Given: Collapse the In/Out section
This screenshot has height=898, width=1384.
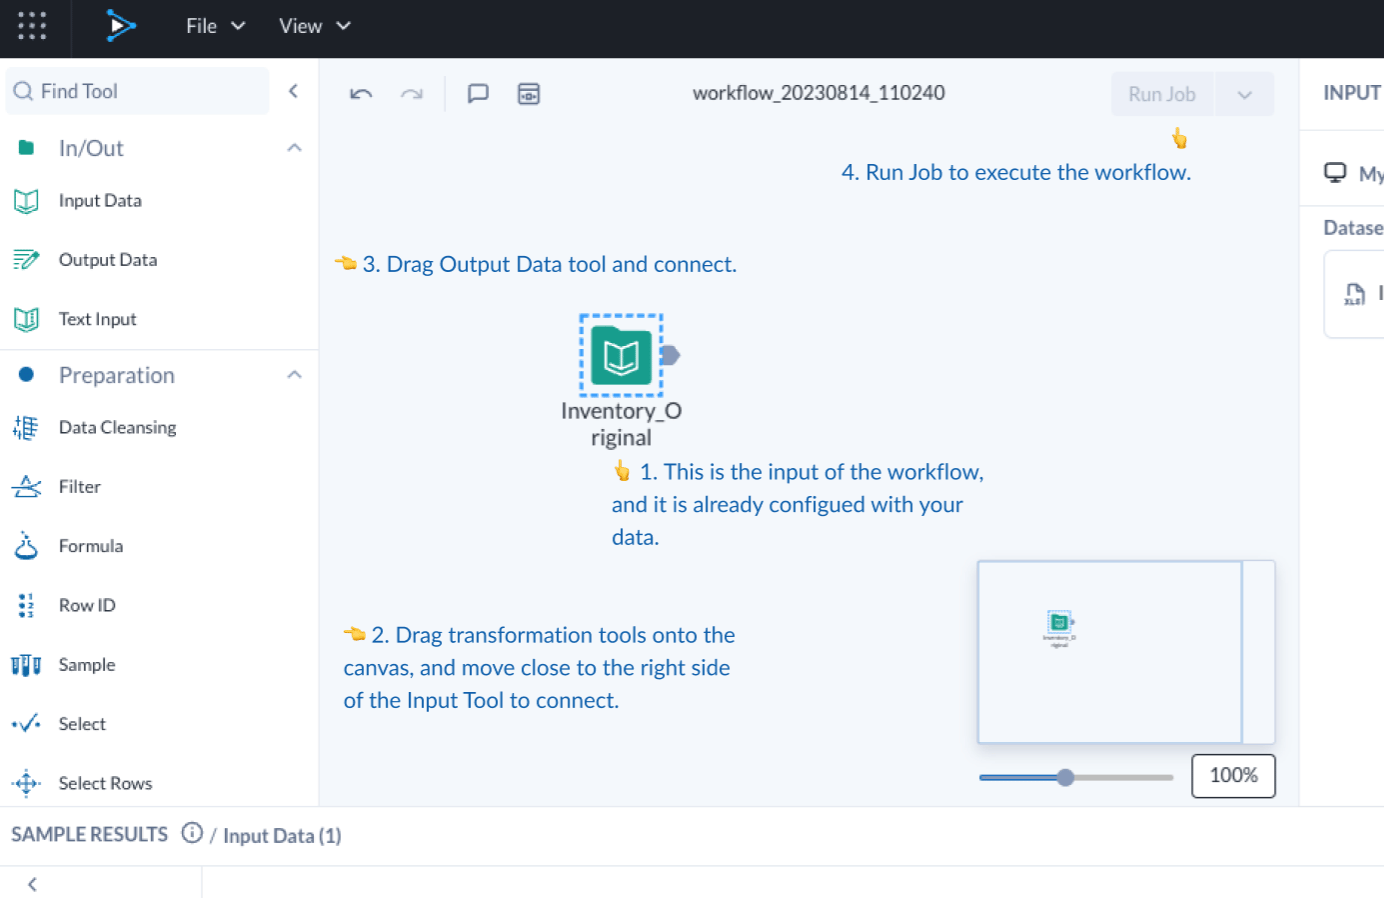Looking at the screenshot, I should (x=294, y=148).
